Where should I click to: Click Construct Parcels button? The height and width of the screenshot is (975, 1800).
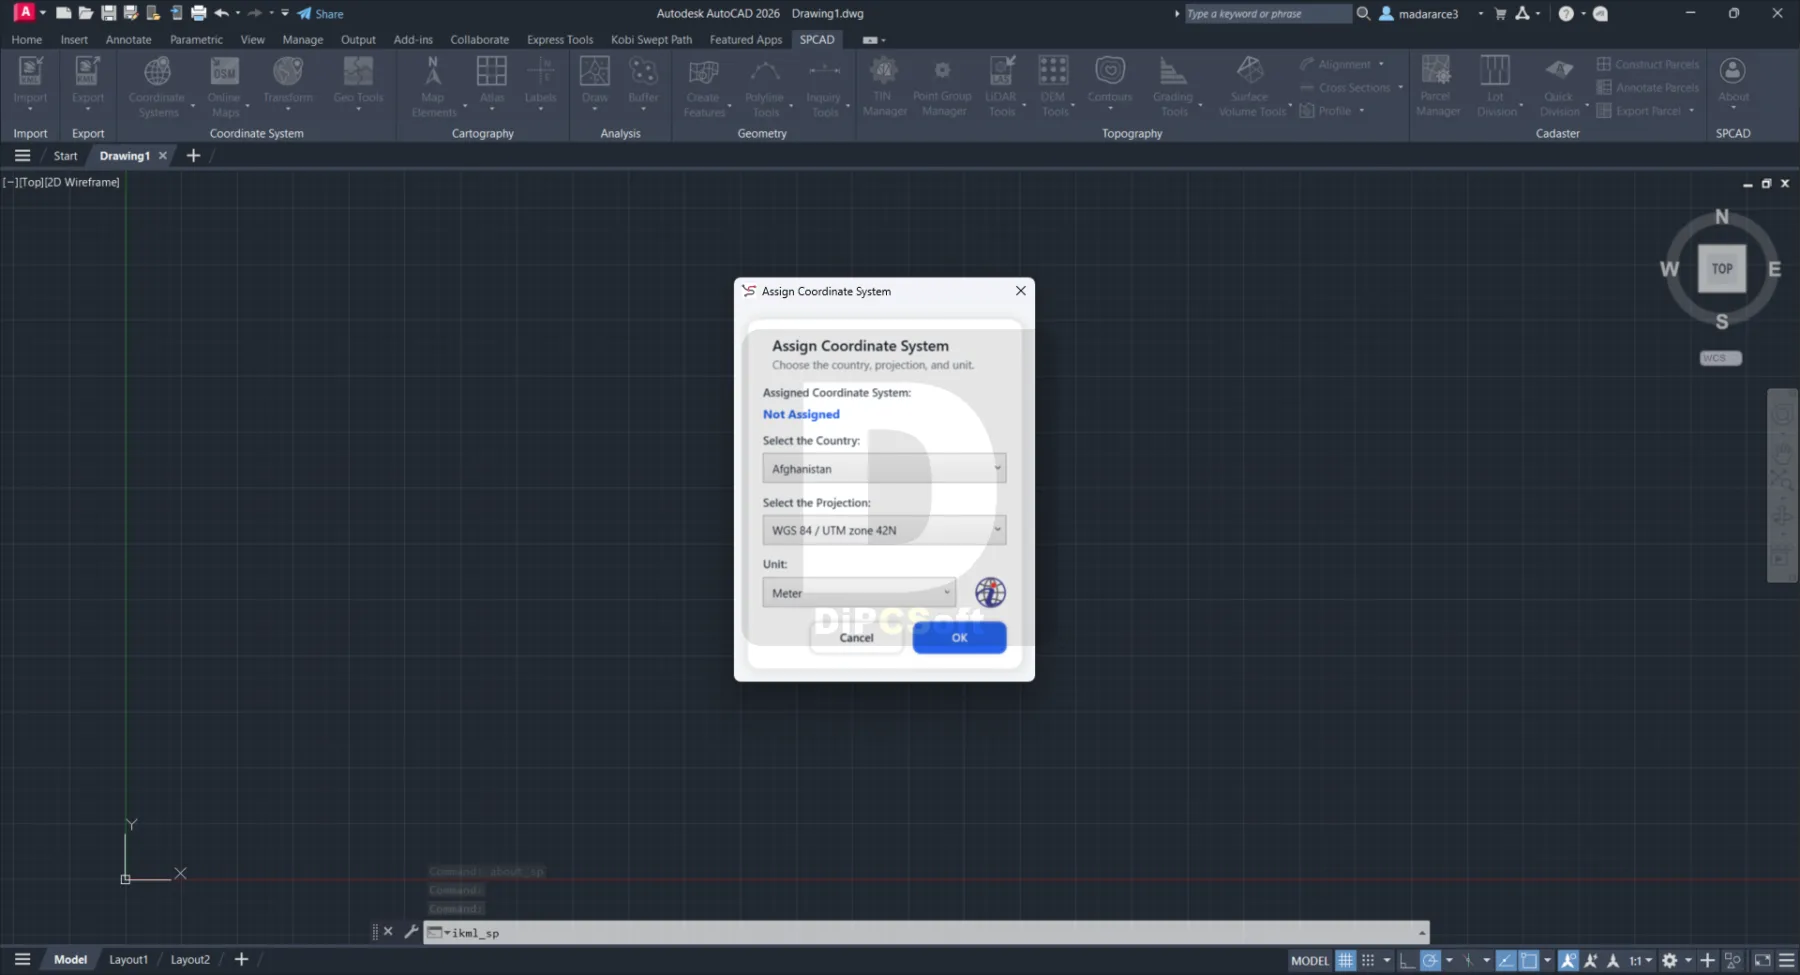(x=1648, y=64)
